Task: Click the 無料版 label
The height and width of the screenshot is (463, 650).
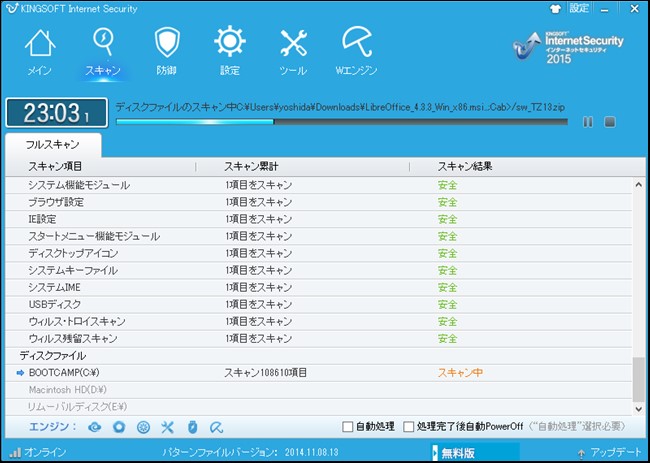Action: coord(458,453)
